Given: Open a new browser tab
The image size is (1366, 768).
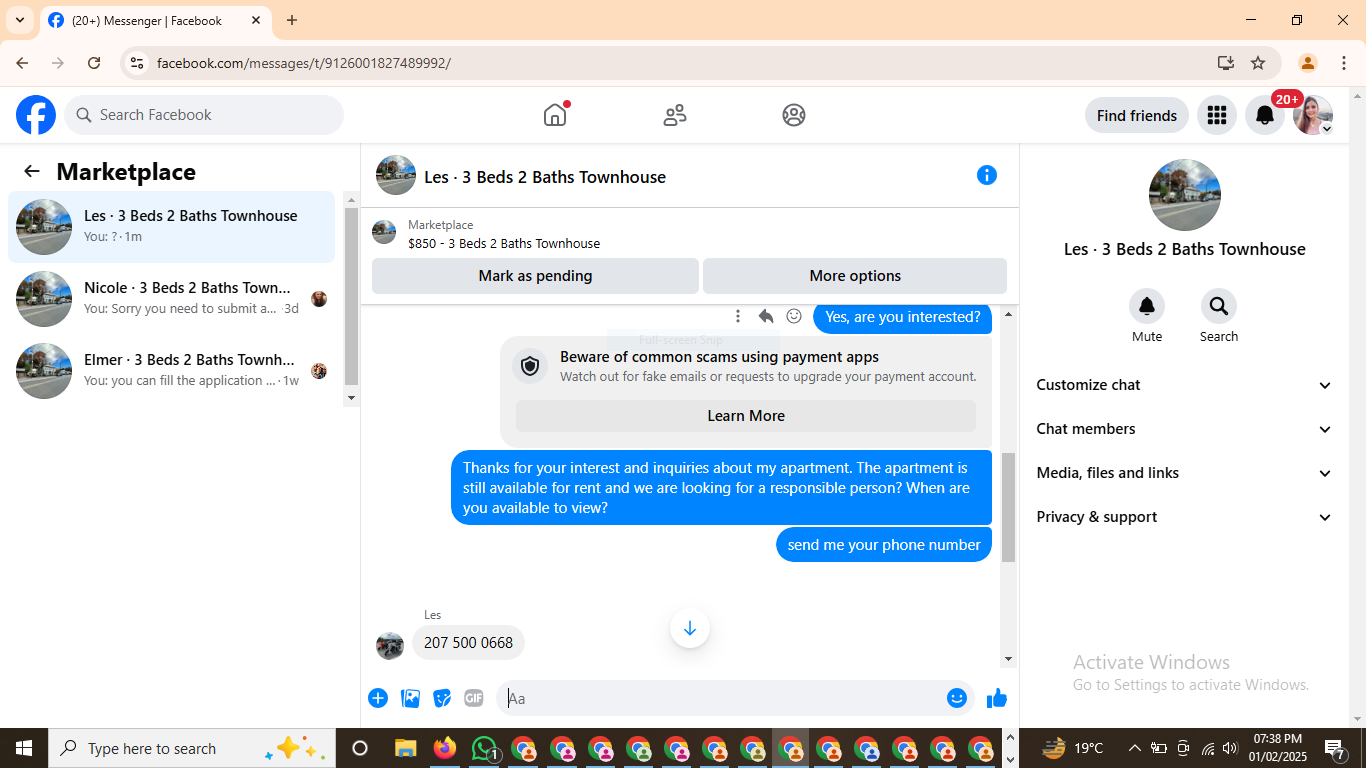Looking at the screenshot, I should point(292,20).
